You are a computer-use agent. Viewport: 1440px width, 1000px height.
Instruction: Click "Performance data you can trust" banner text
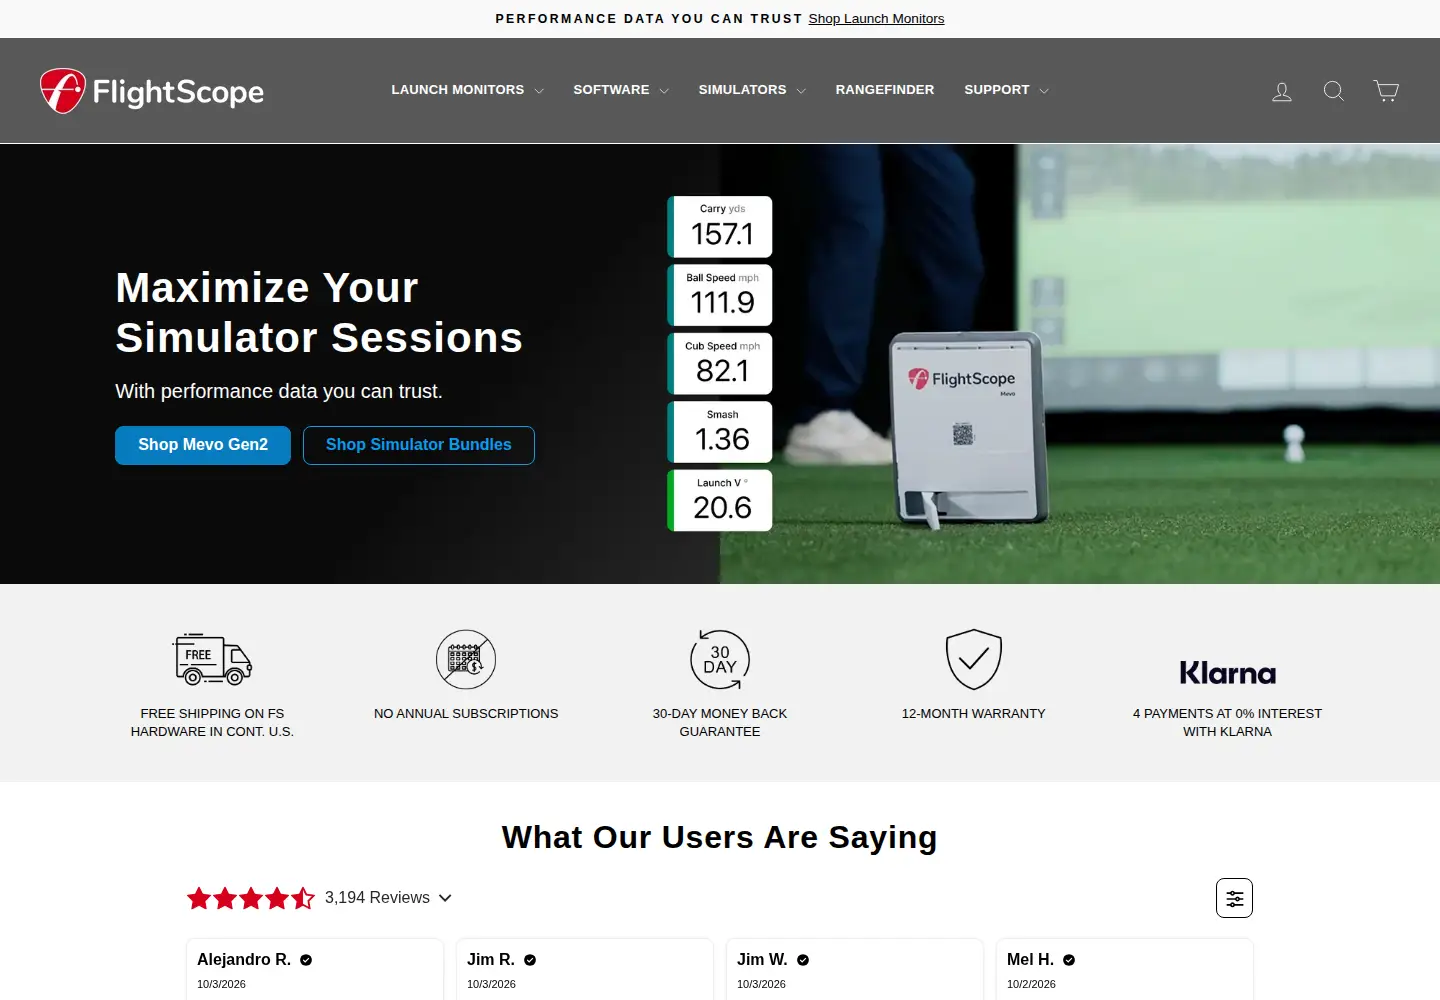tap(649, 19)
